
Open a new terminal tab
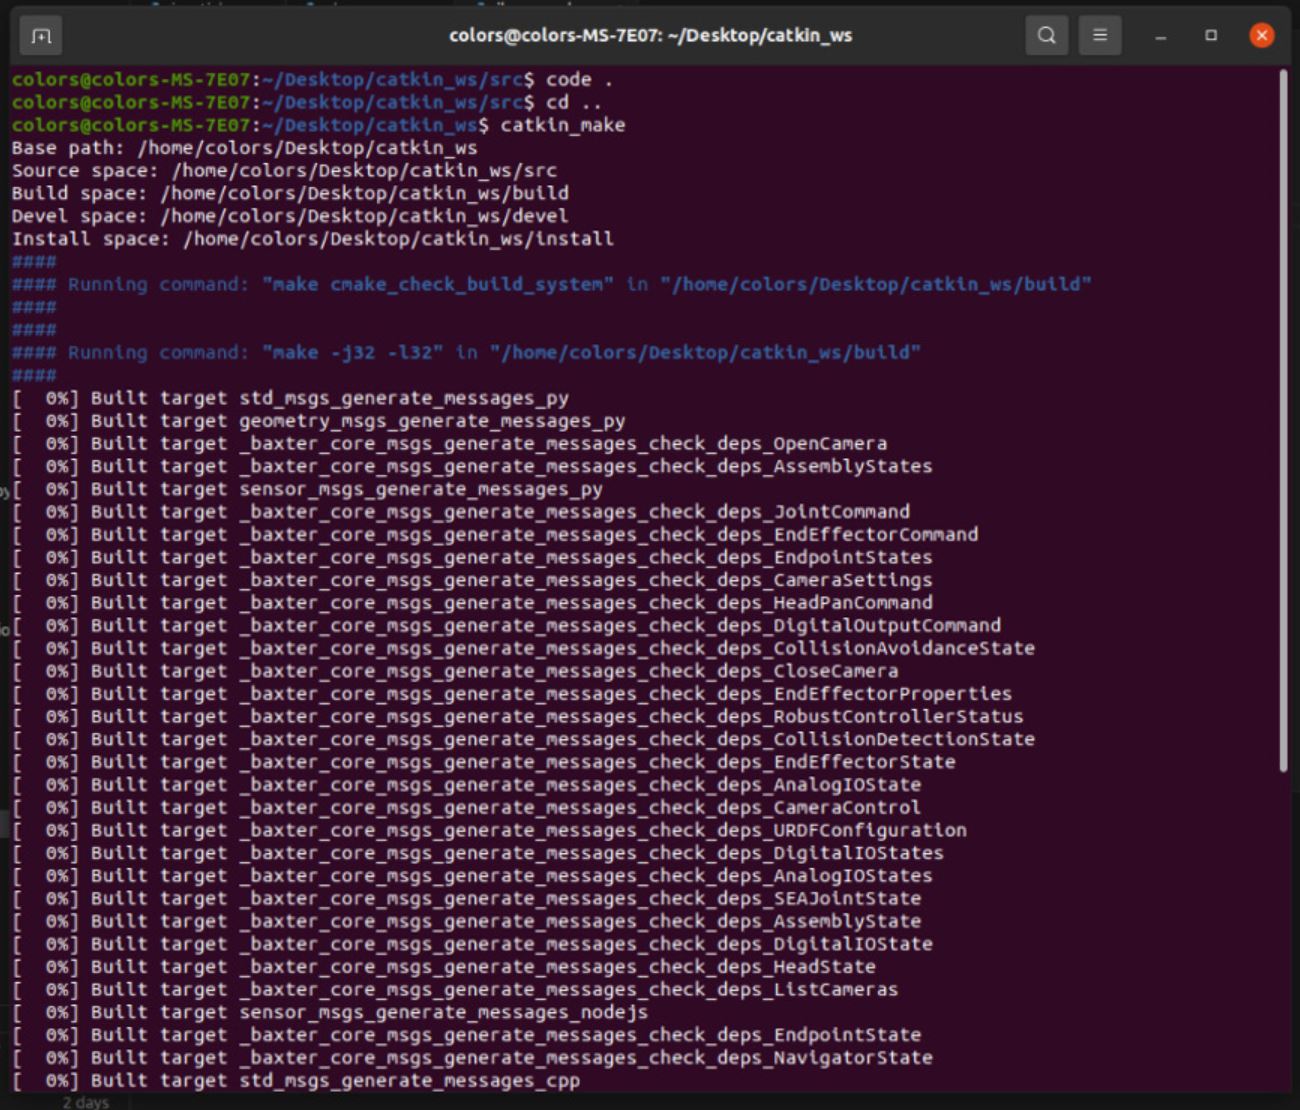[x=41, y=36]
